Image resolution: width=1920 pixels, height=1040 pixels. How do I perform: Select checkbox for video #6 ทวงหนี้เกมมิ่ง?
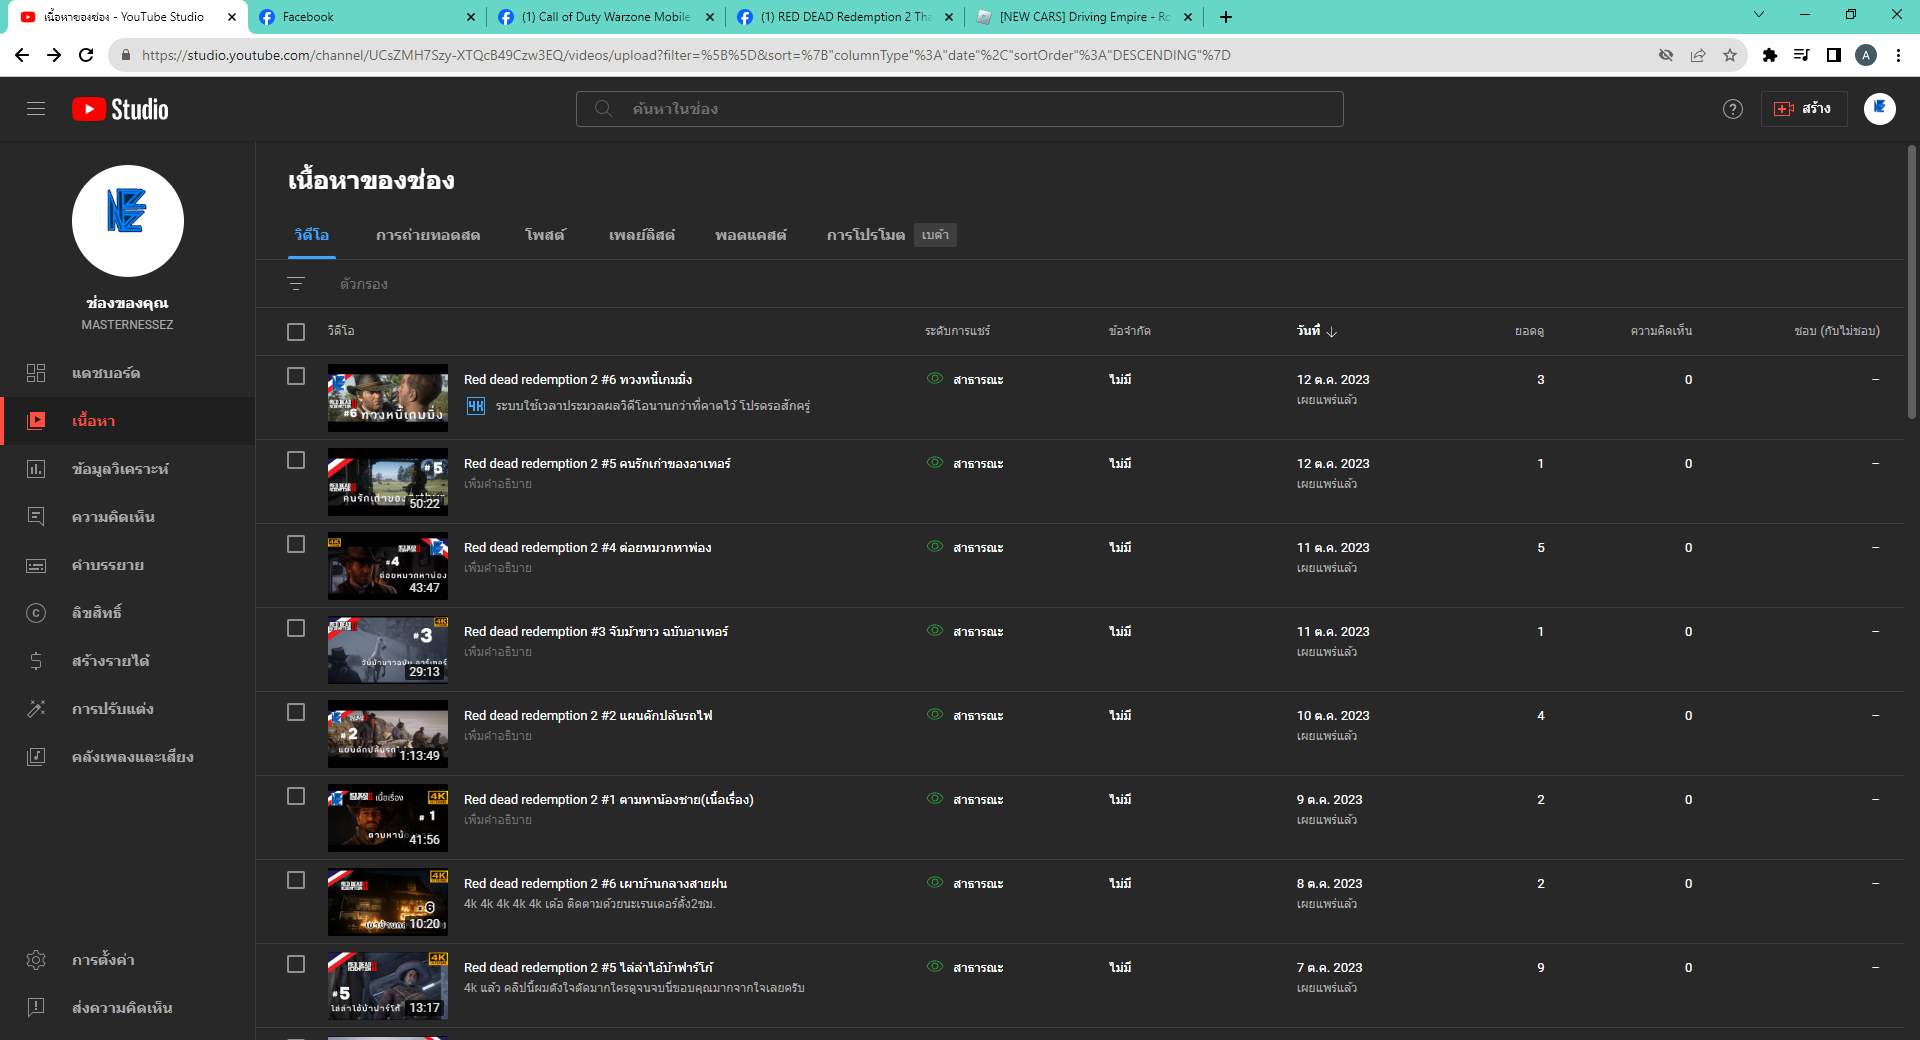(x=296, y=376)
